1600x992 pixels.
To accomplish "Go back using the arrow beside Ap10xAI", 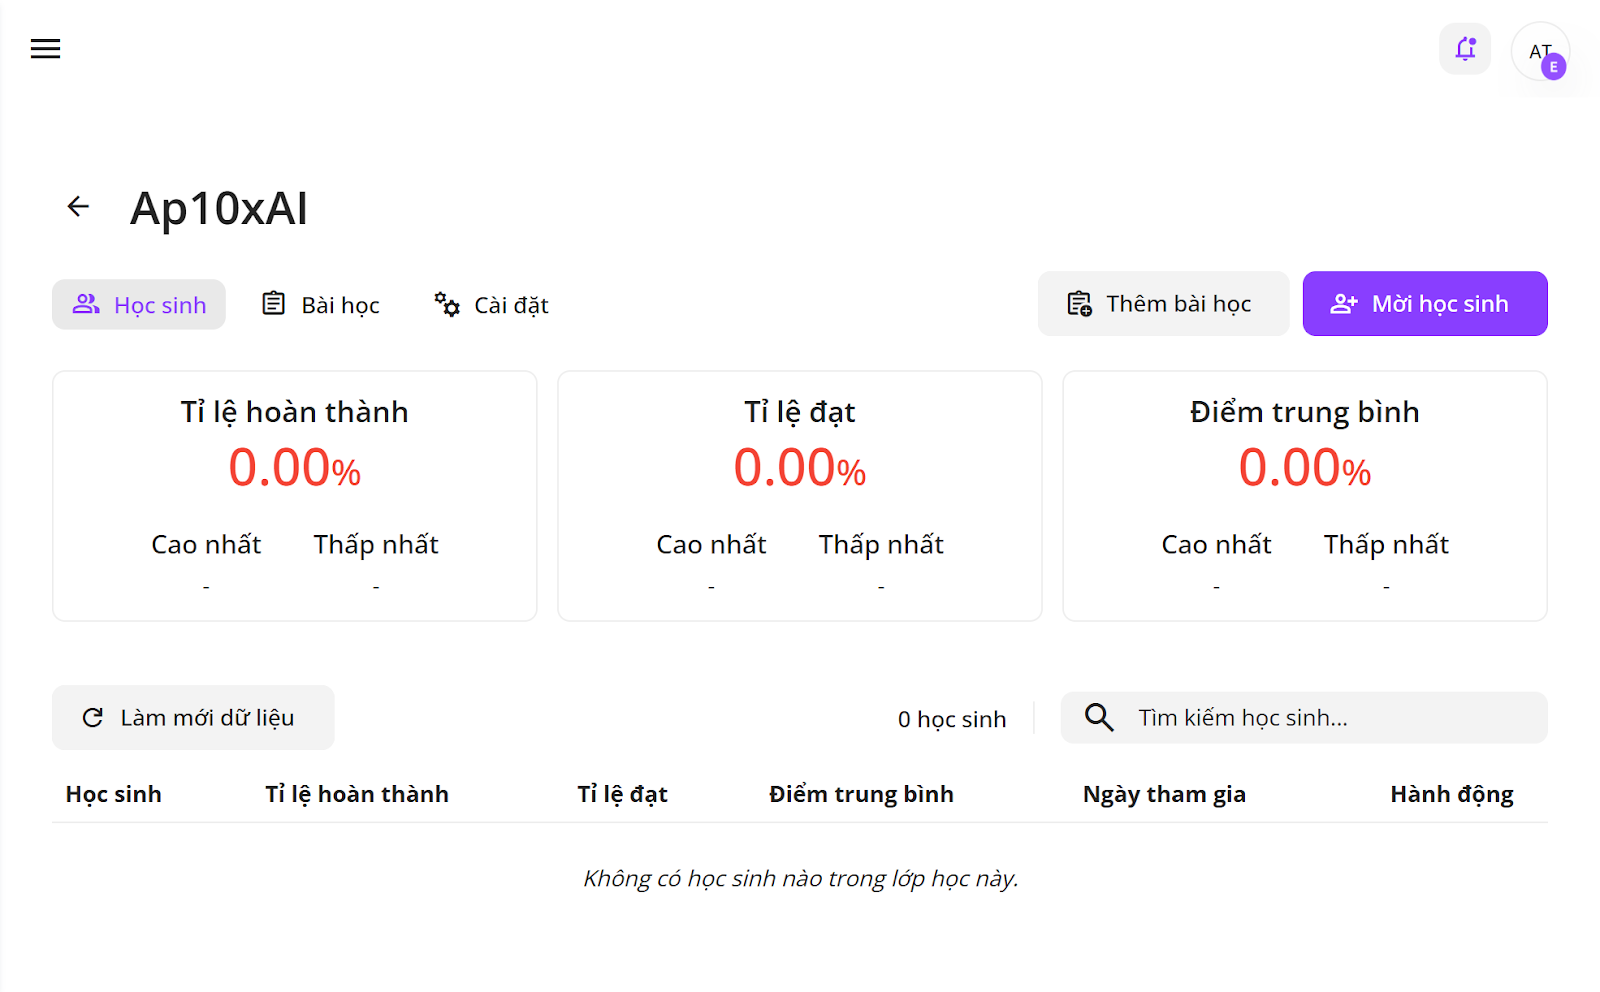I will [78, 207].
